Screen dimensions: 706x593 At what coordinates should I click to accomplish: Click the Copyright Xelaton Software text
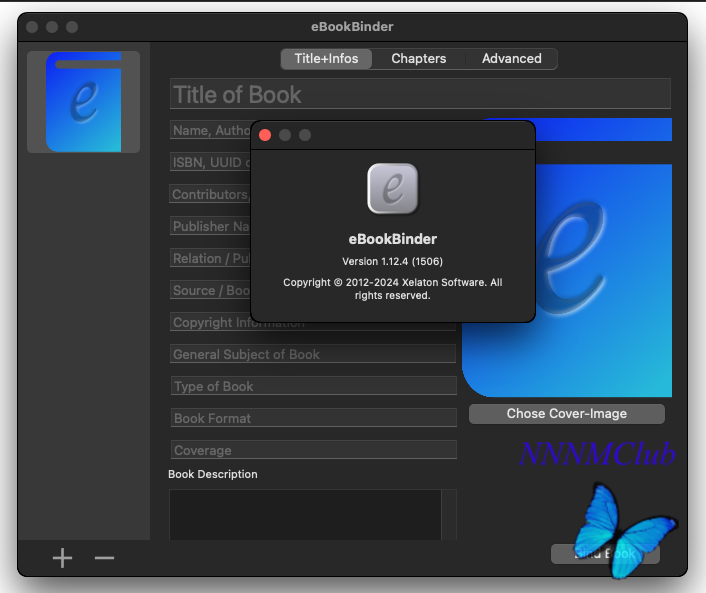[x=393, y=289]
